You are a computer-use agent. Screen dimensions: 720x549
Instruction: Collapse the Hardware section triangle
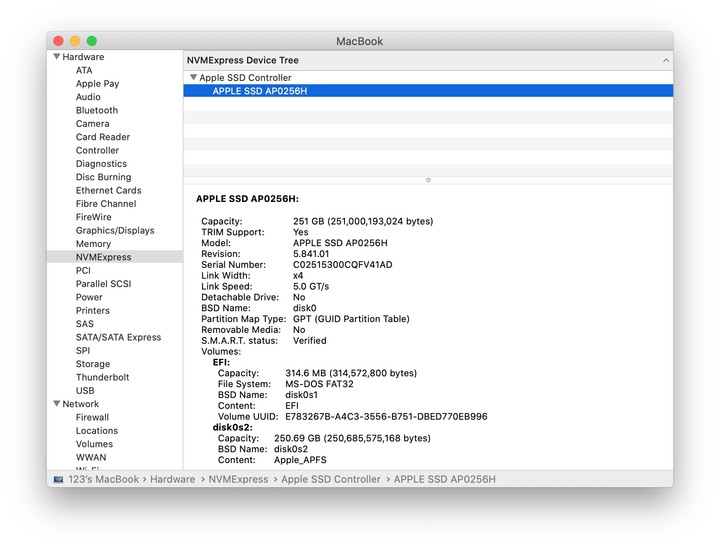(x=56, y=56)
